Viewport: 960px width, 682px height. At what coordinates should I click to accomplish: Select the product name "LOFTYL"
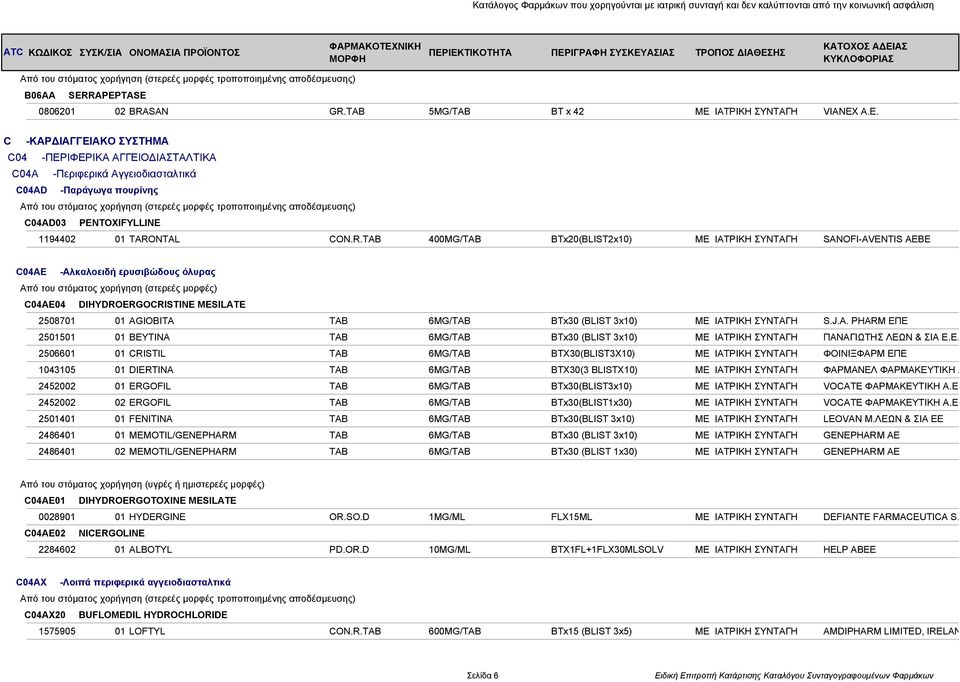pos(147,631)
